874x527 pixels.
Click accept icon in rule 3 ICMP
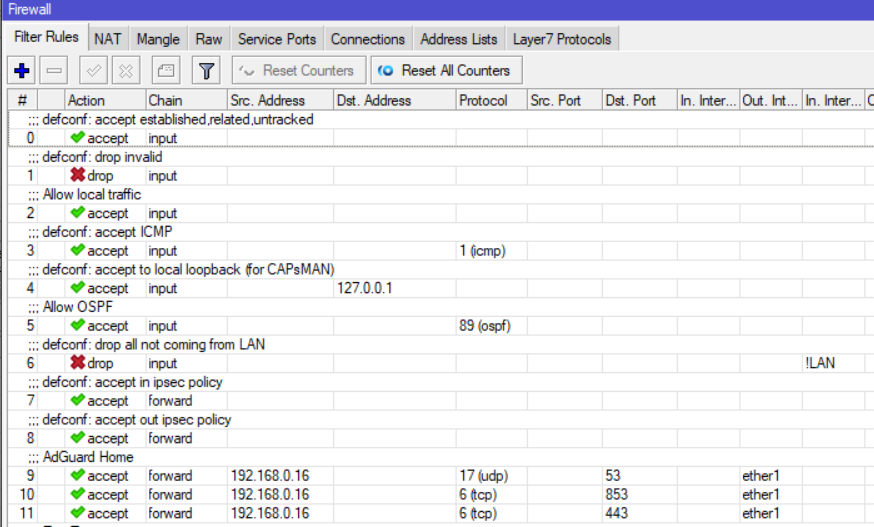(x=77, y=250)
